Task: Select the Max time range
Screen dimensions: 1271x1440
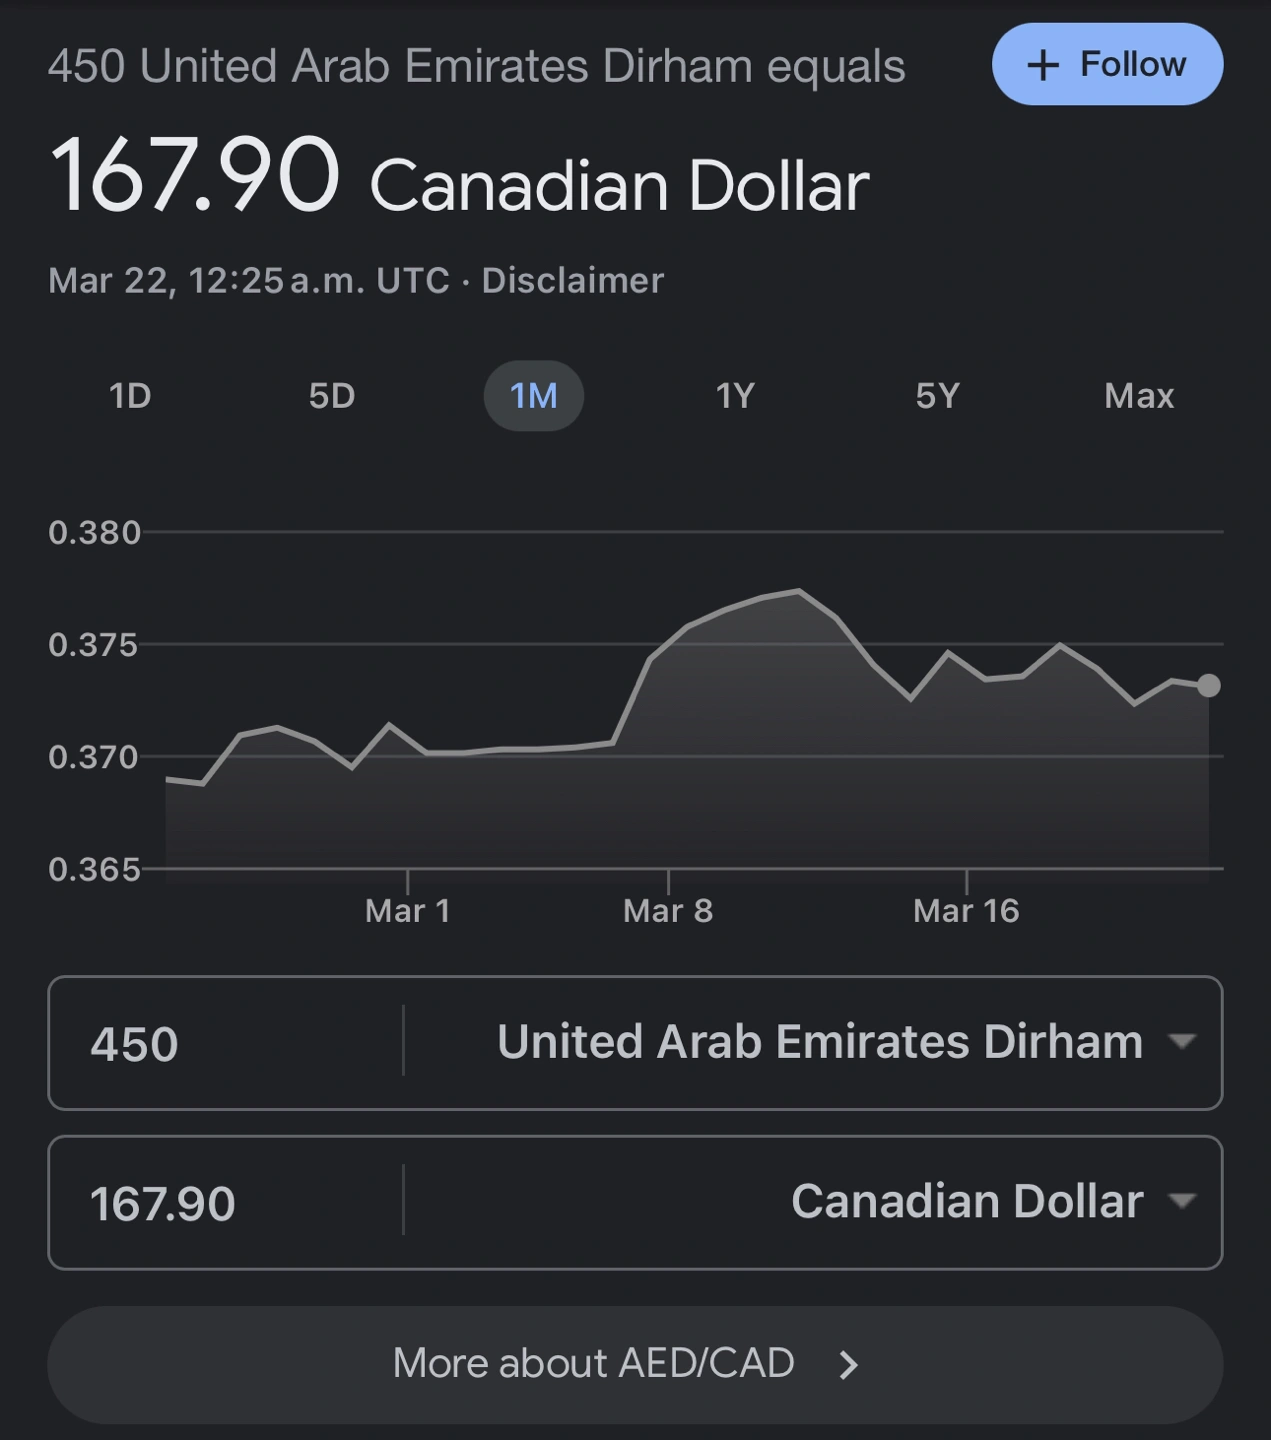Action: click(x=1138, y=396)
